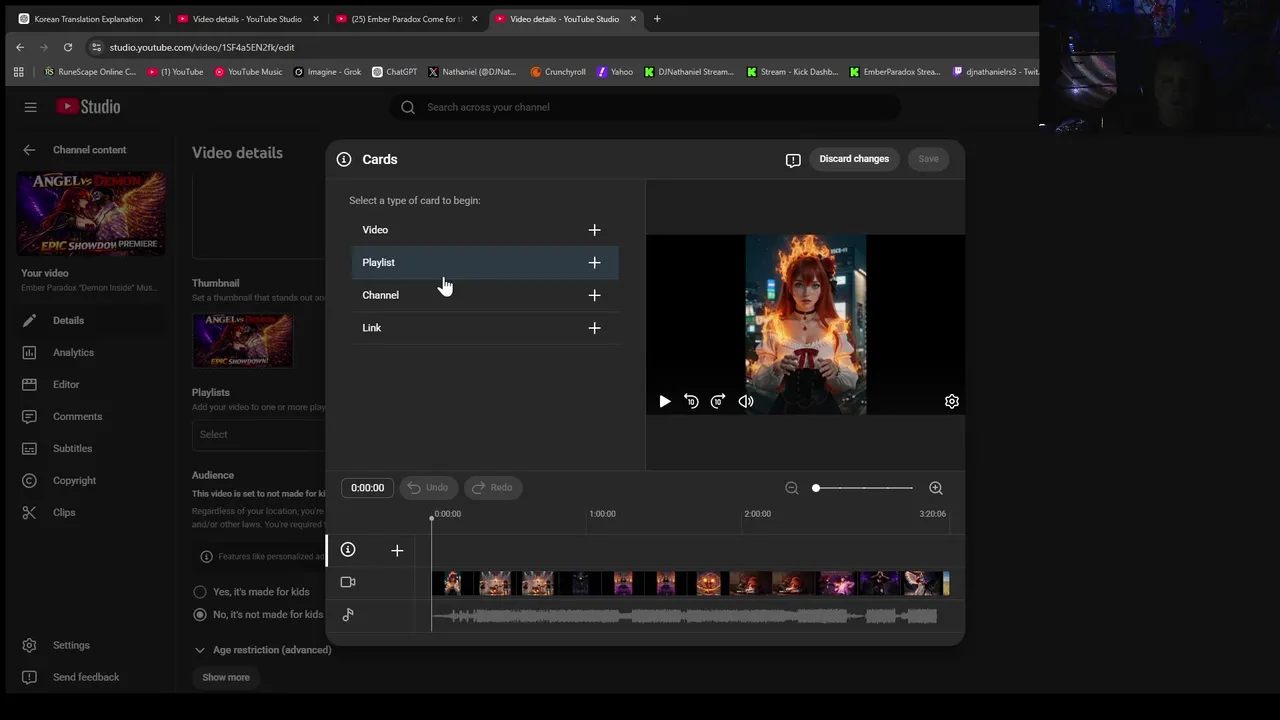Open ChatGPT bookmark

point(394,72)
